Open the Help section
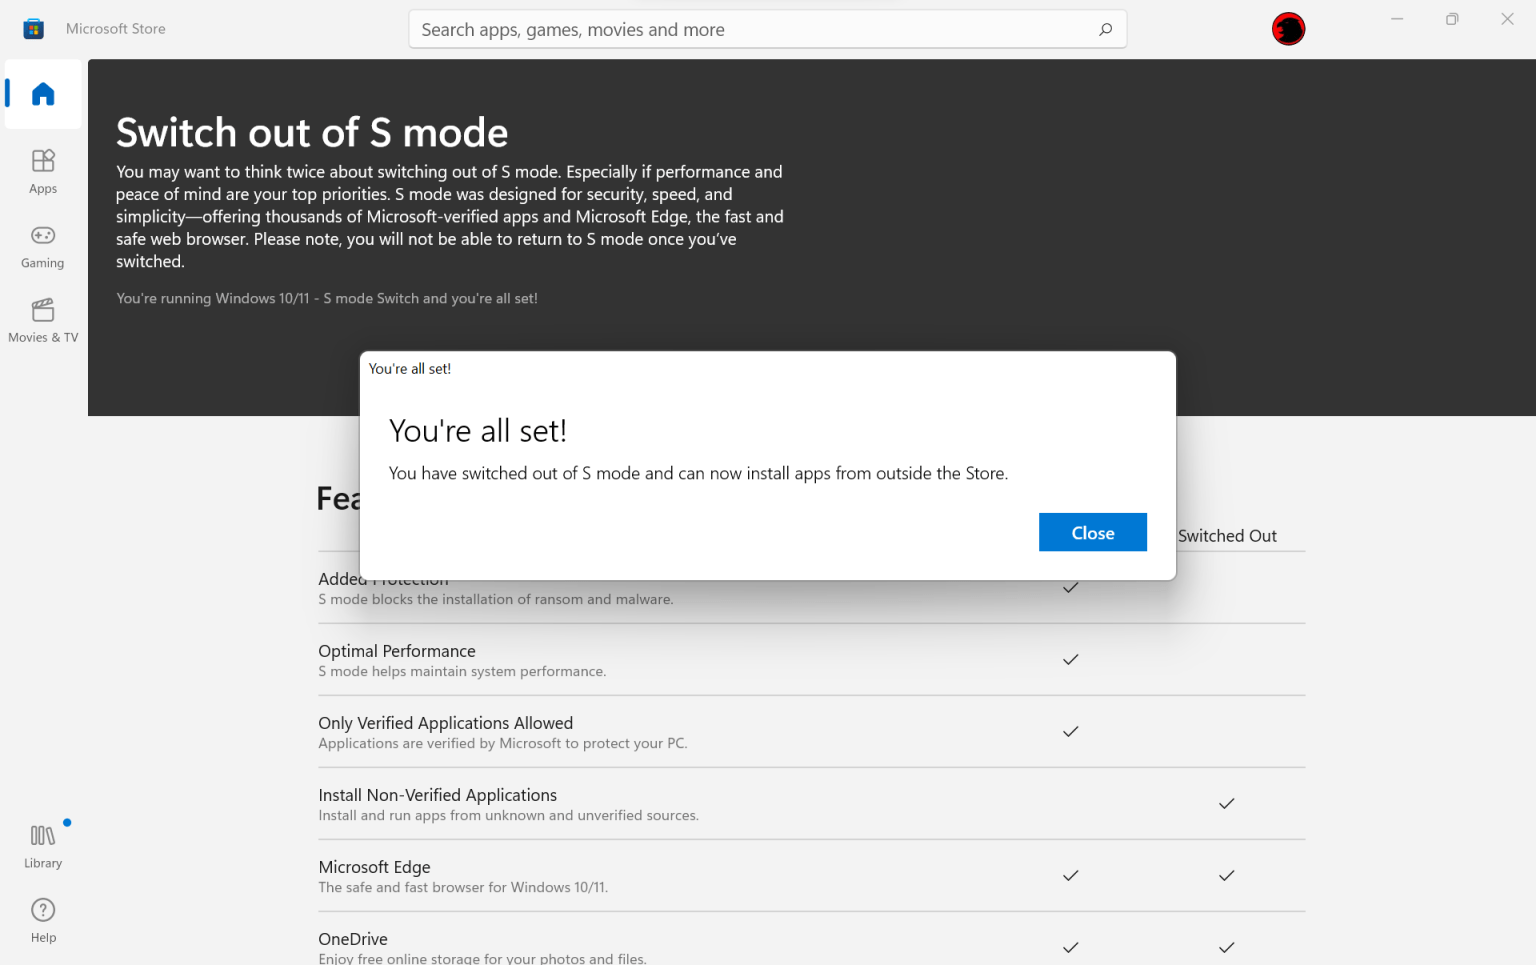Image resolution: width=1536 pixels, height=965 pixels. coord(42,918)
